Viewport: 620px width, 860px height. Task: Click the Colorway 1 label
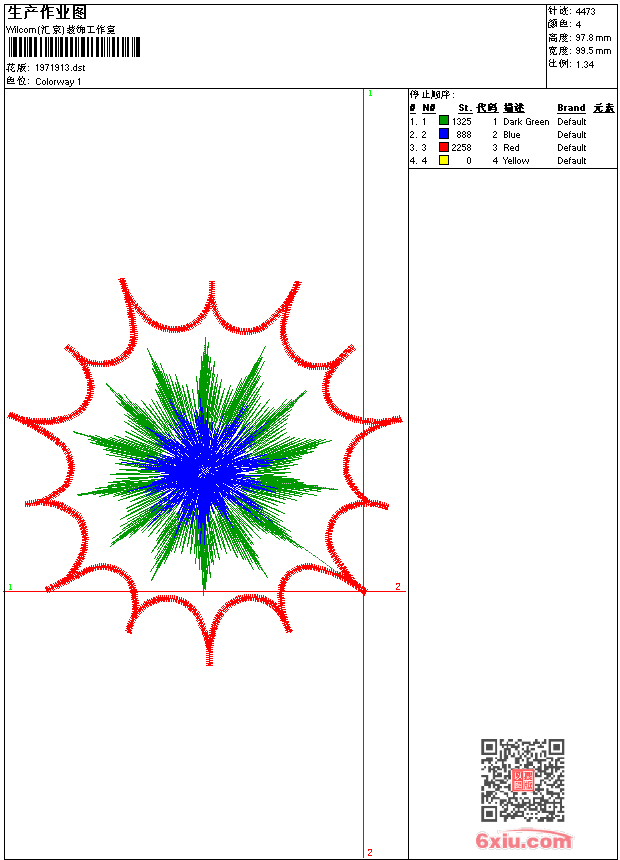58,82
